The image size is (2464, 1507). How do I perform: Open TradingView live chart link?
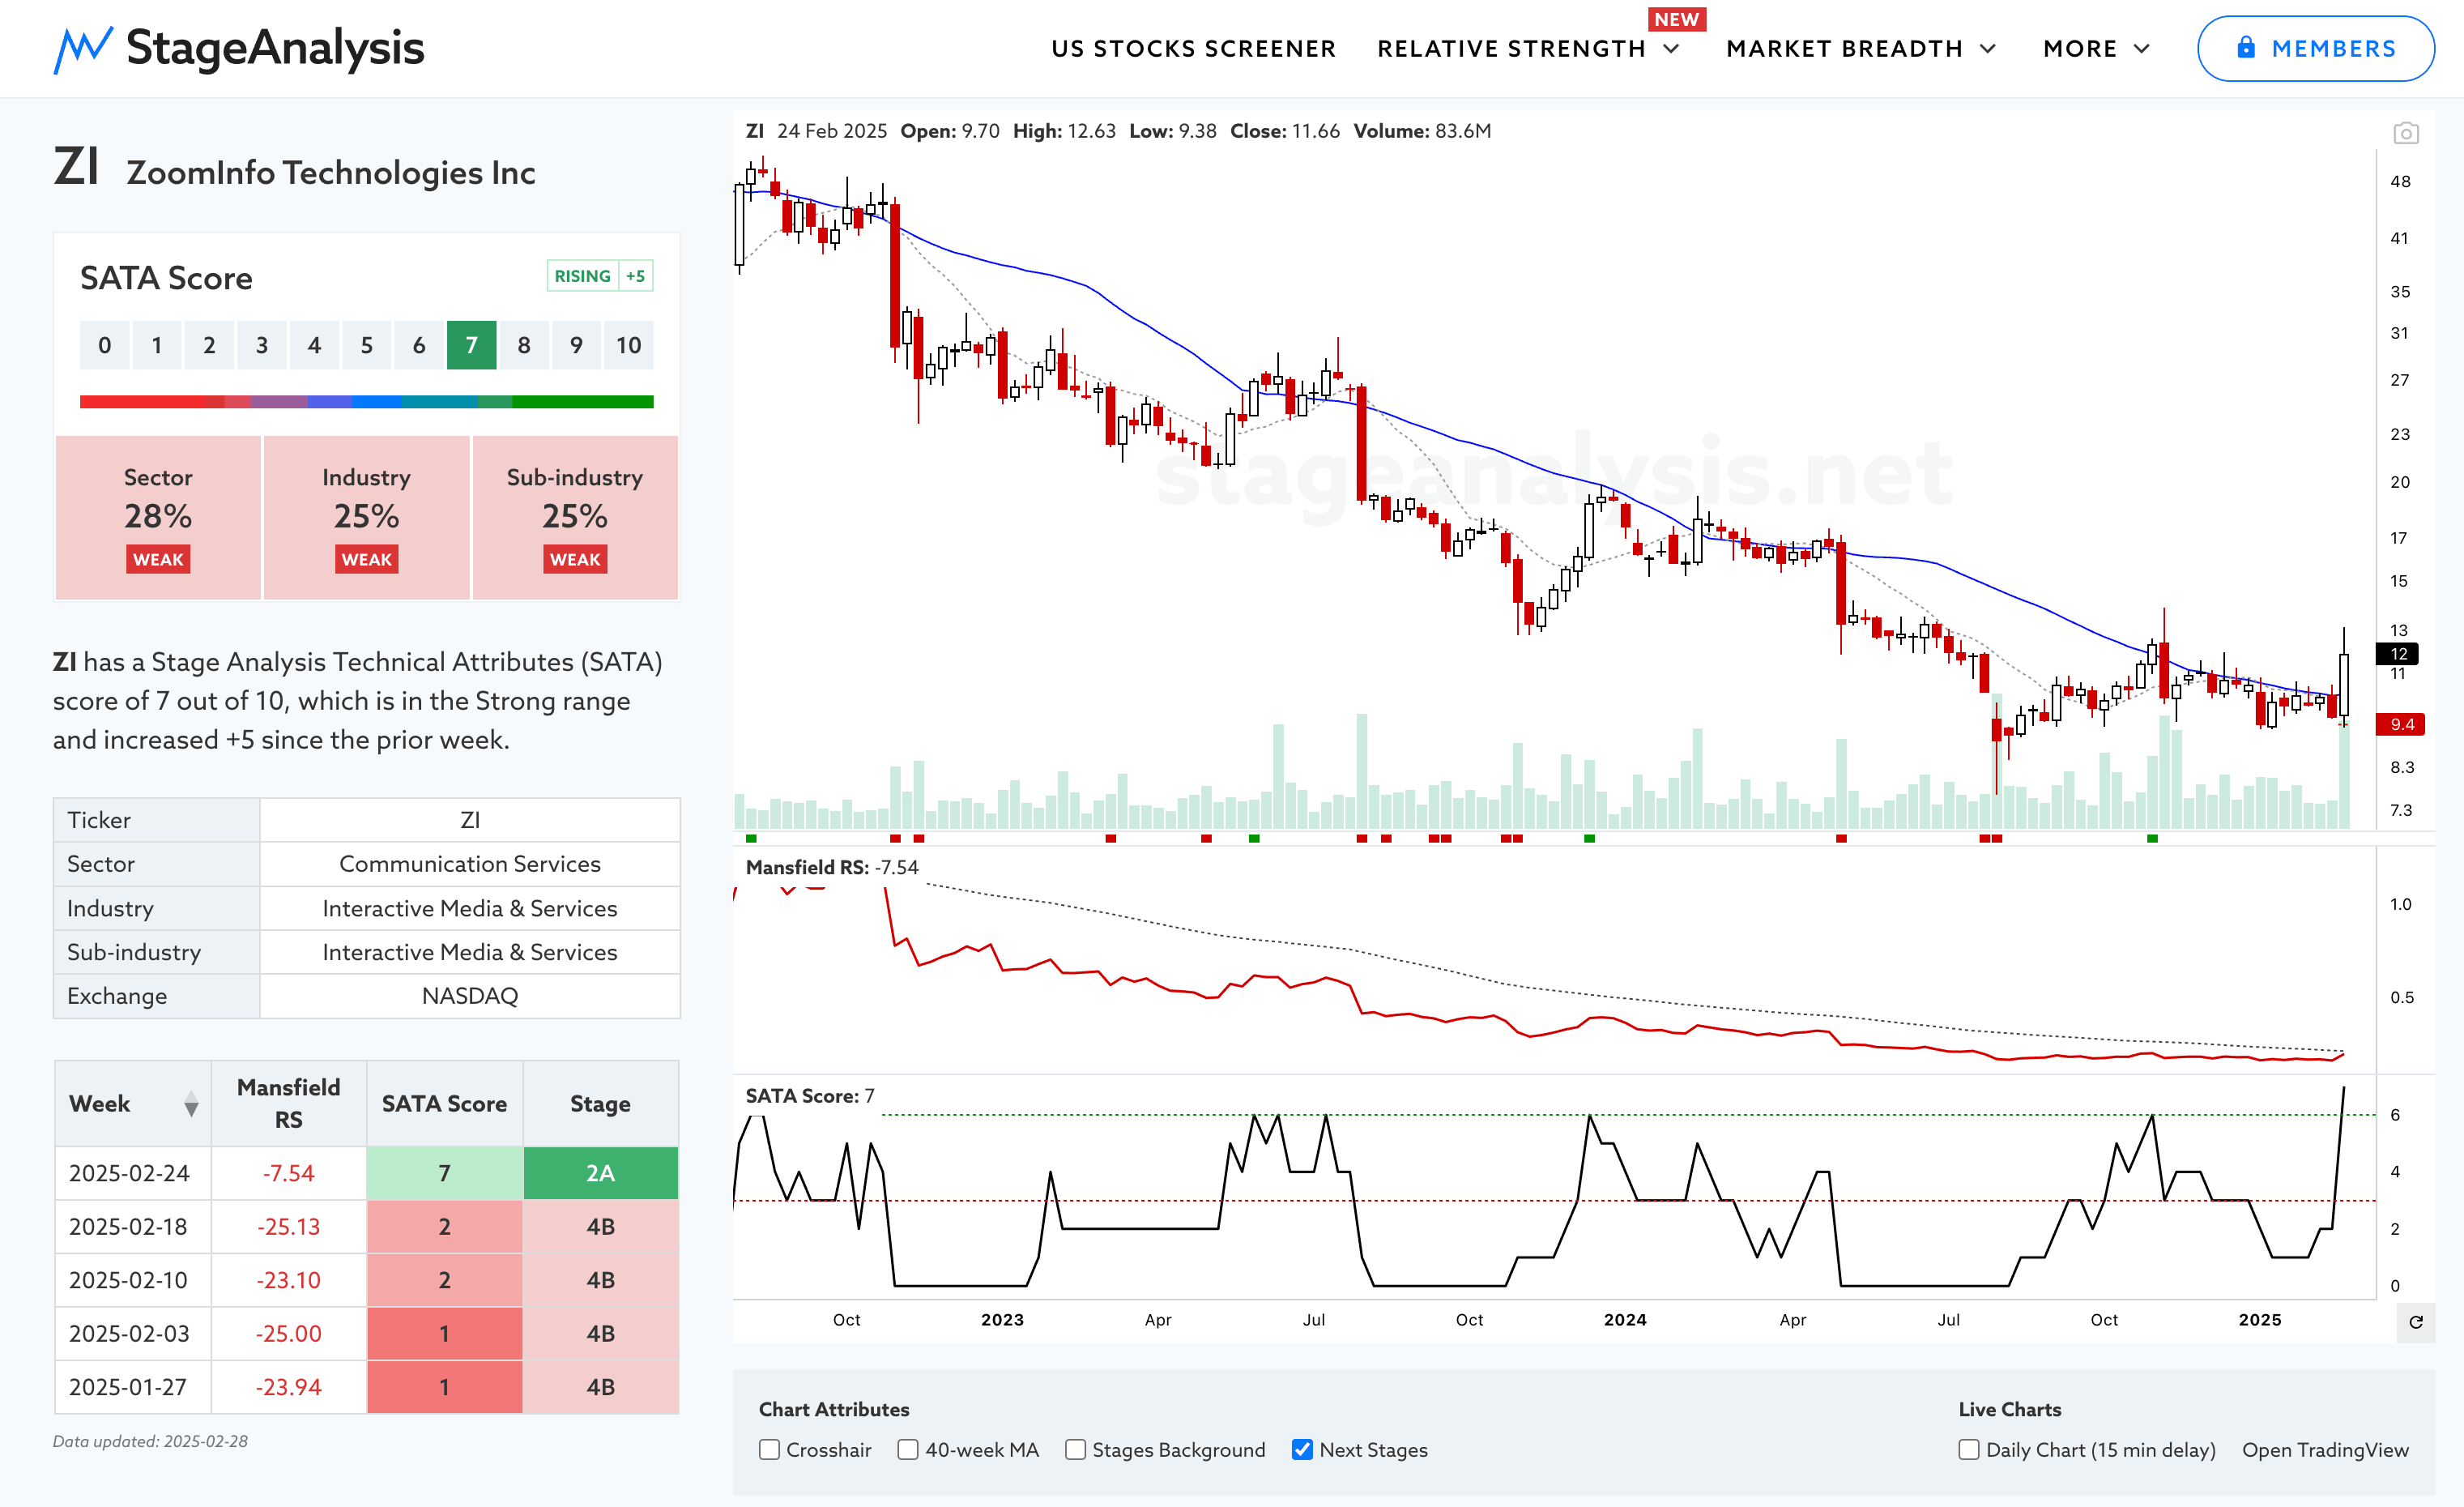pyautogui.click(x=2325, y=1450)
